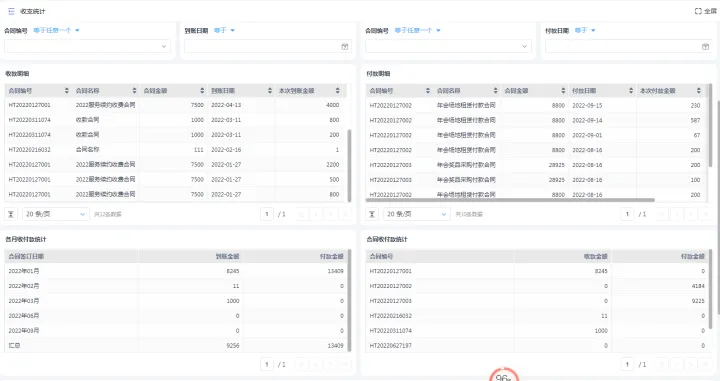Click 付款明细 table vertical scrollbar
This screenshot has height=381, width=720.
coord(711,125)
